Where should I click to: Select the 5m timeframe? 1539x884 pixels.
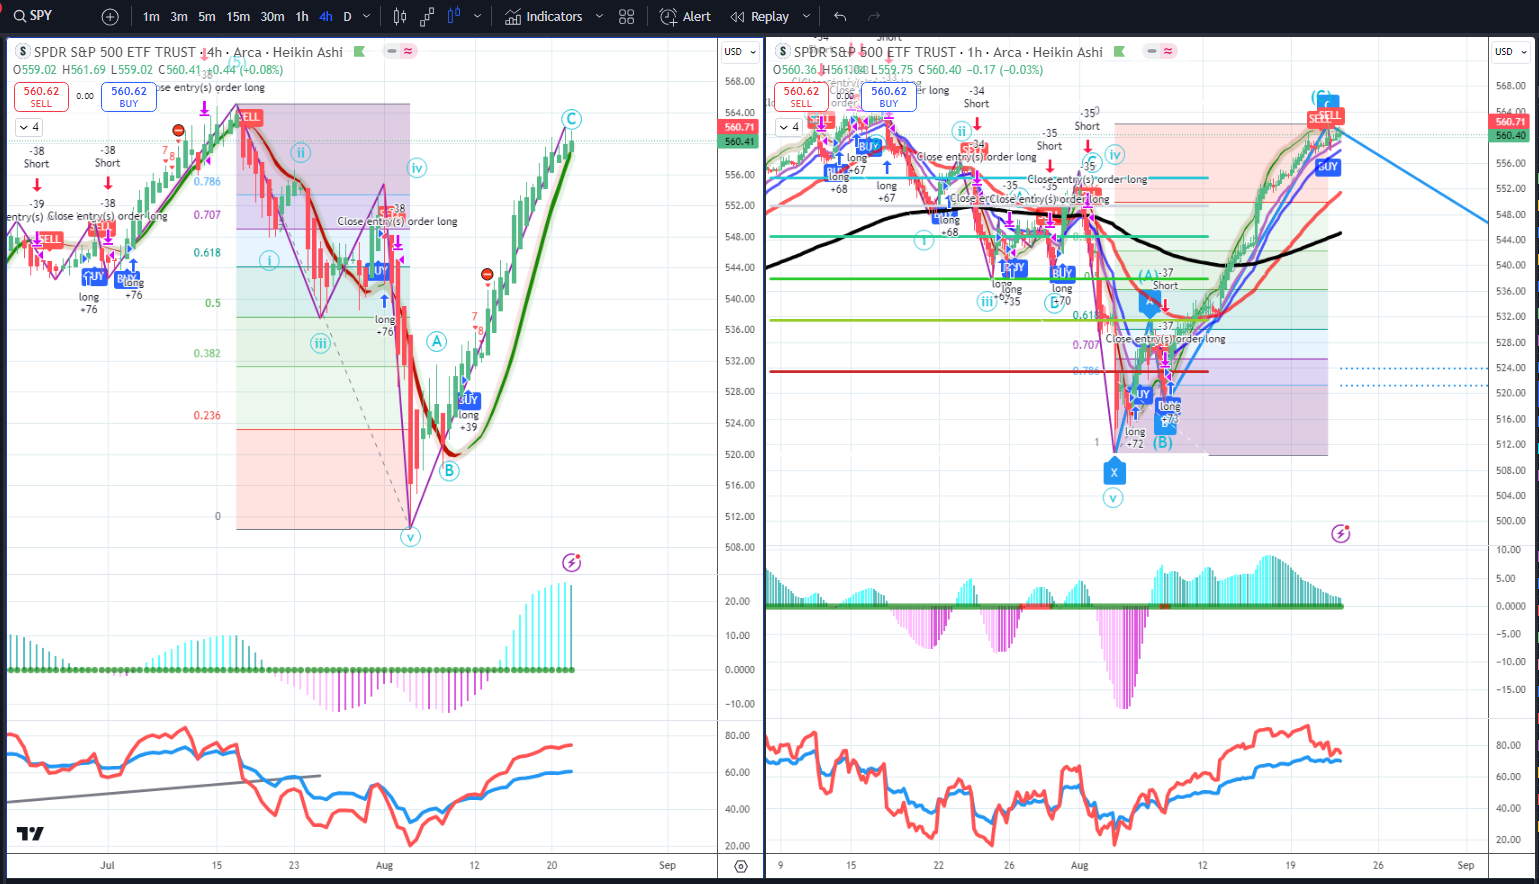pos(206,17)
